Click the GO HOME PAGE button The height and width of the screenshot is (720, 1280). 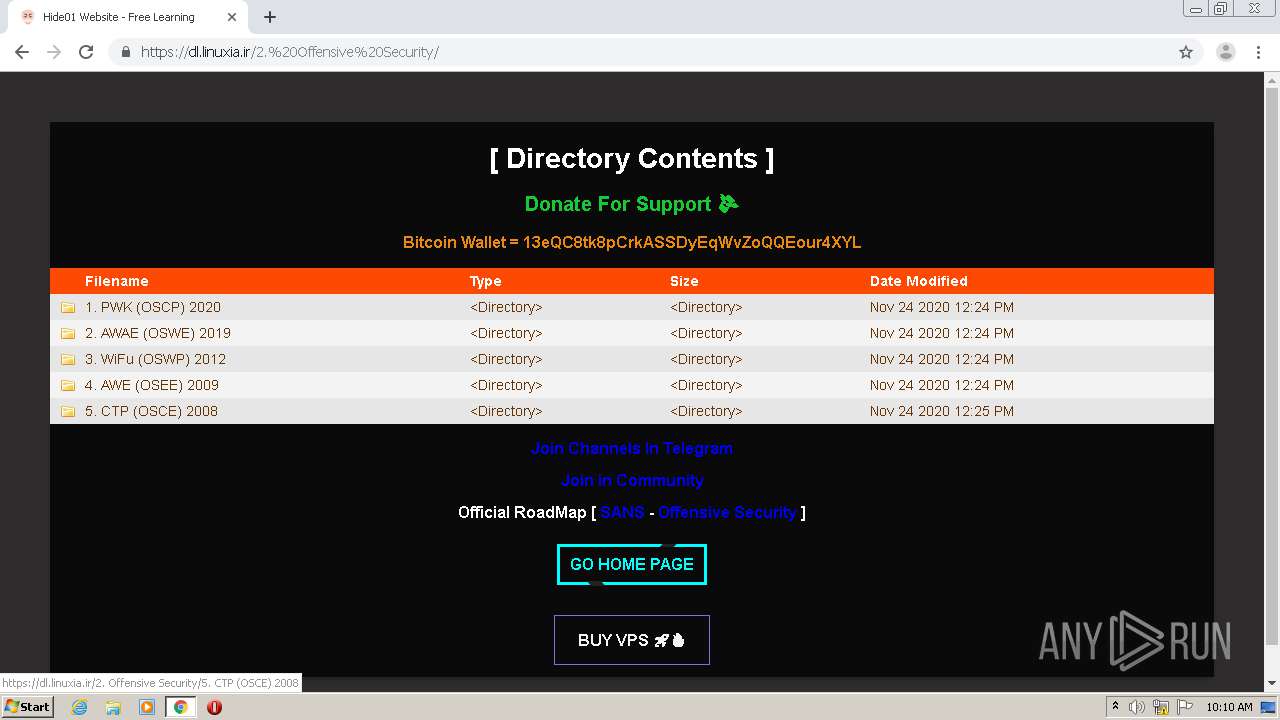coord(632,564)
